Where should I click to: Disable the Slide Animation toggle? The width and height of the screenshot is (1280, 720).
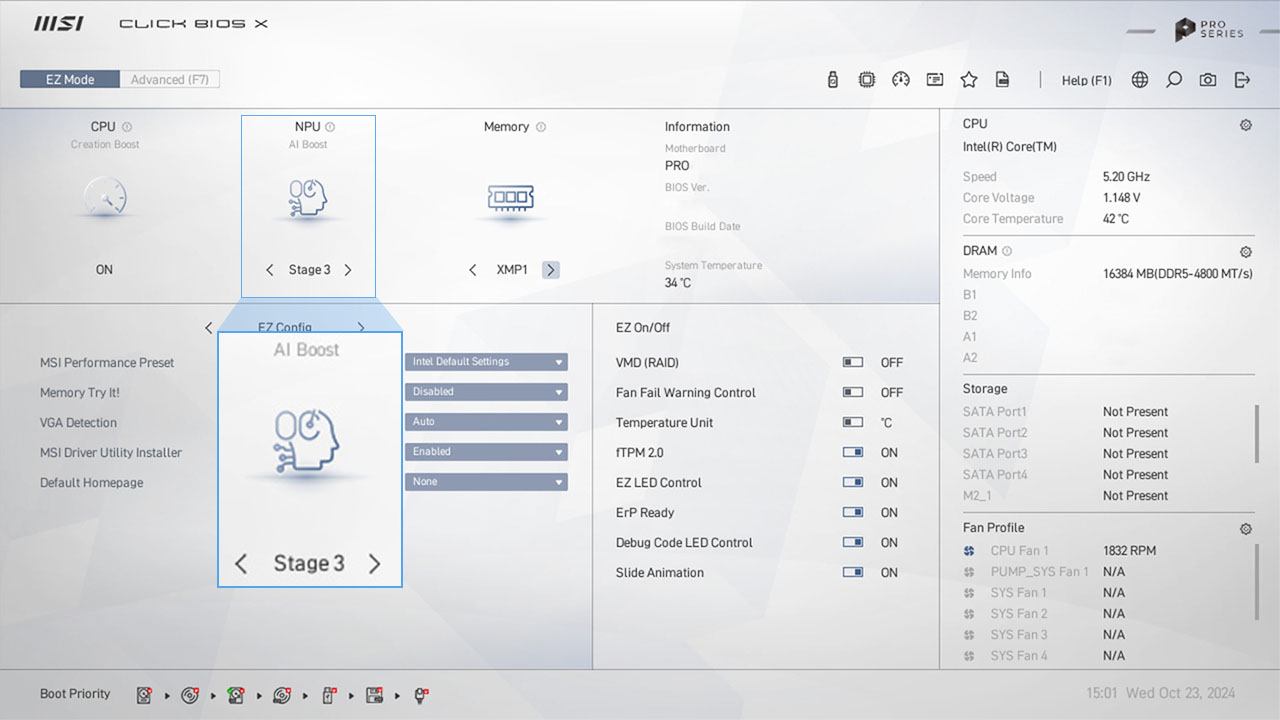[853, 573]
